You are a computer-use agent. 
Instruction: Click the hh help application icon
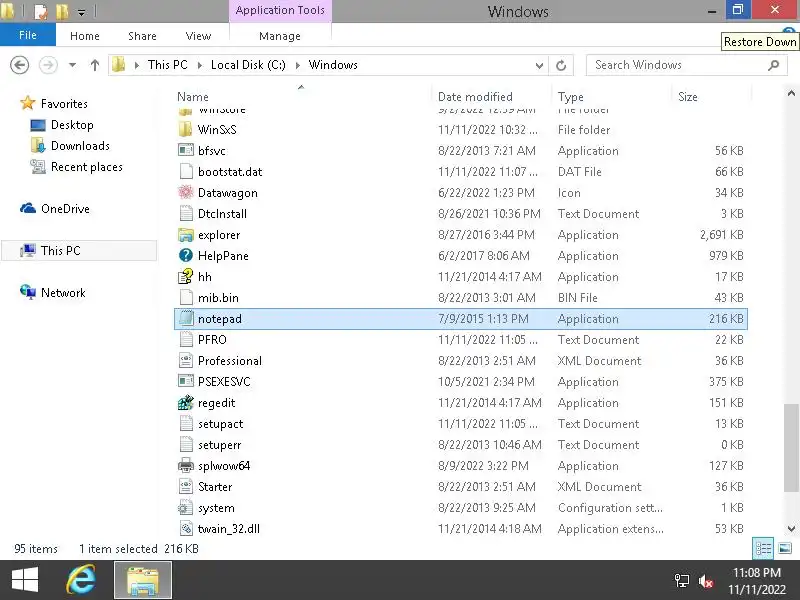coord(186,277)
